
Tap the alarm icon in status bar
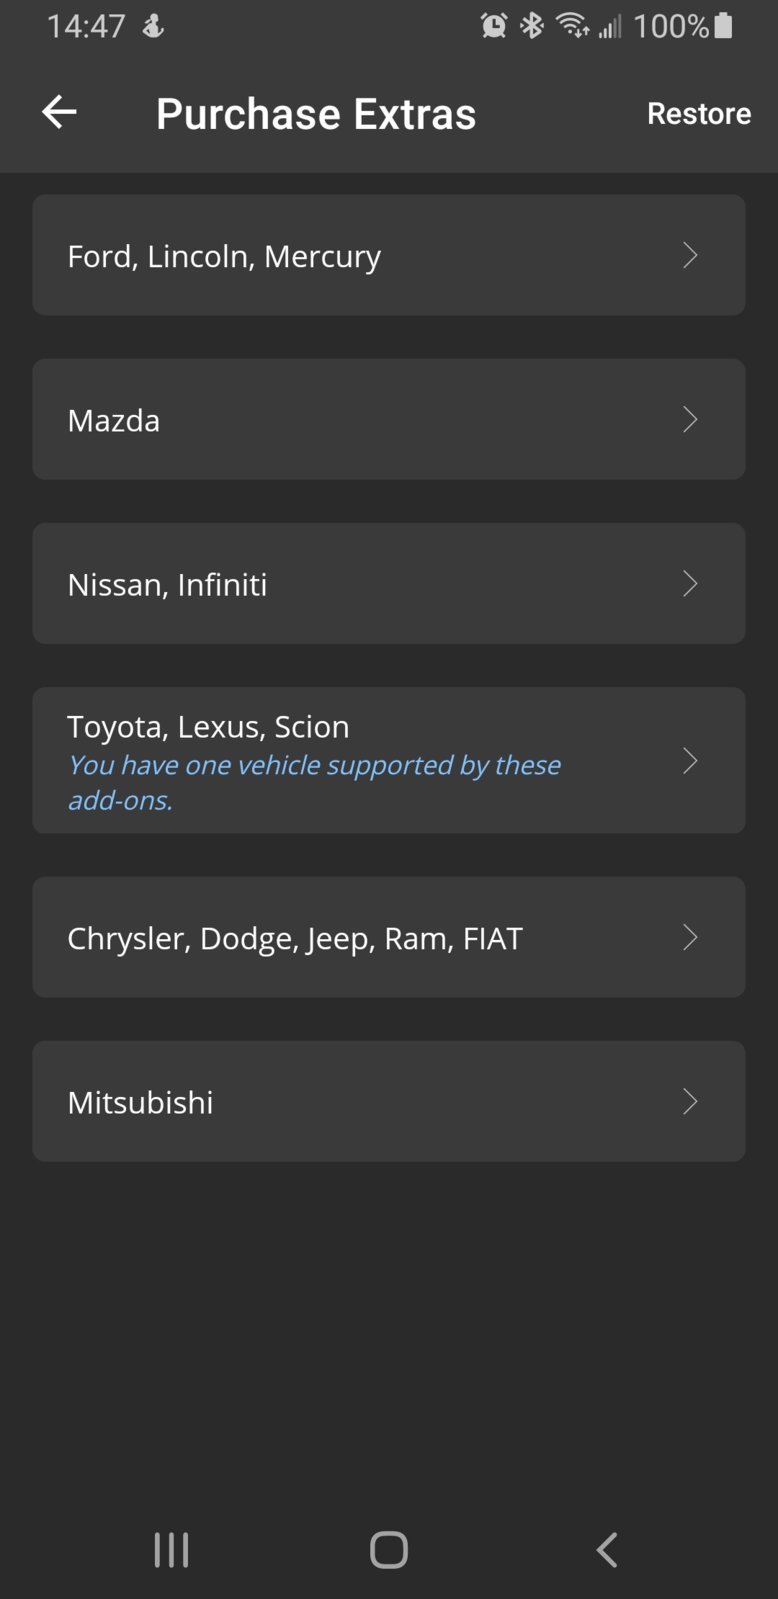coord(494,25)
